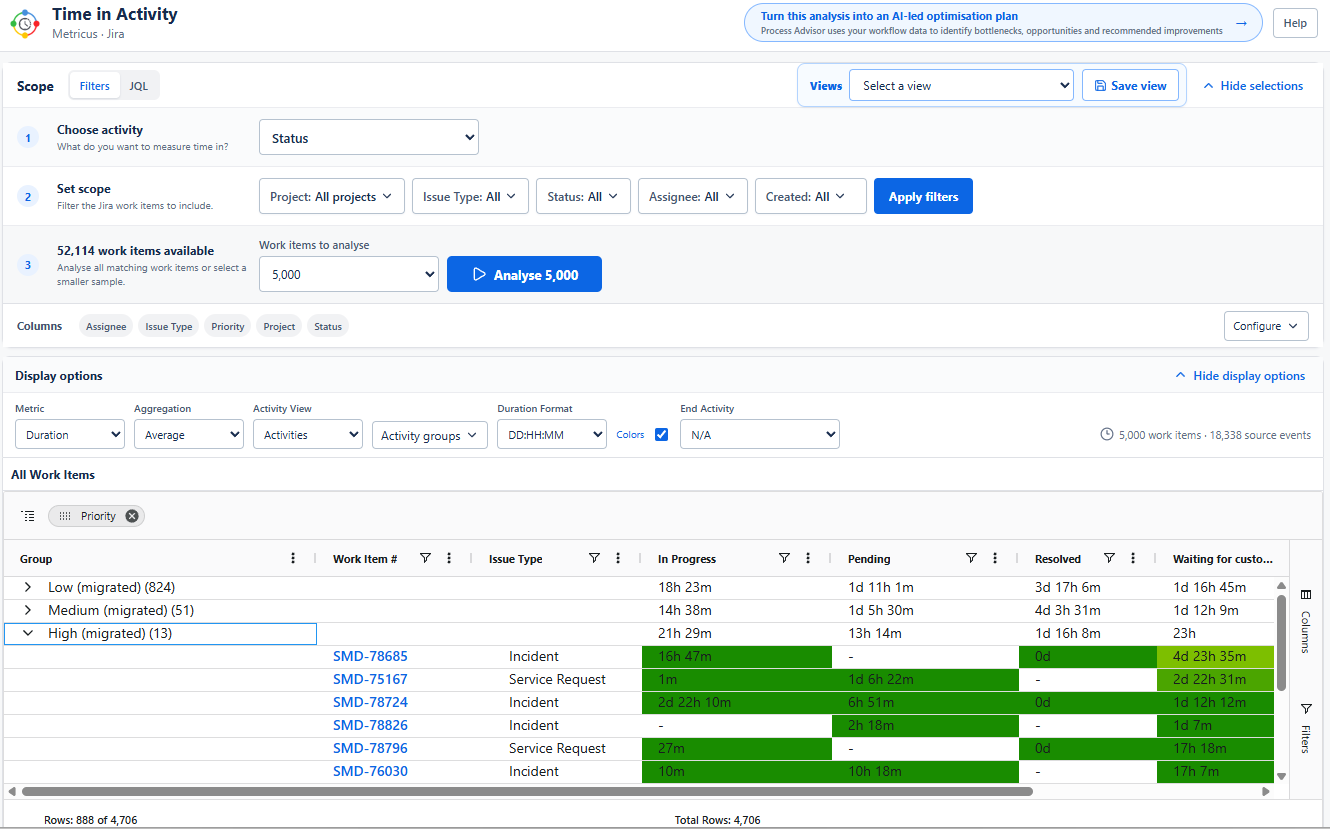Open filter for Work Item # column
Image resolution: width=1330 pixels, height=829 pixels.
pyautogui.click(x=425, y=558)
